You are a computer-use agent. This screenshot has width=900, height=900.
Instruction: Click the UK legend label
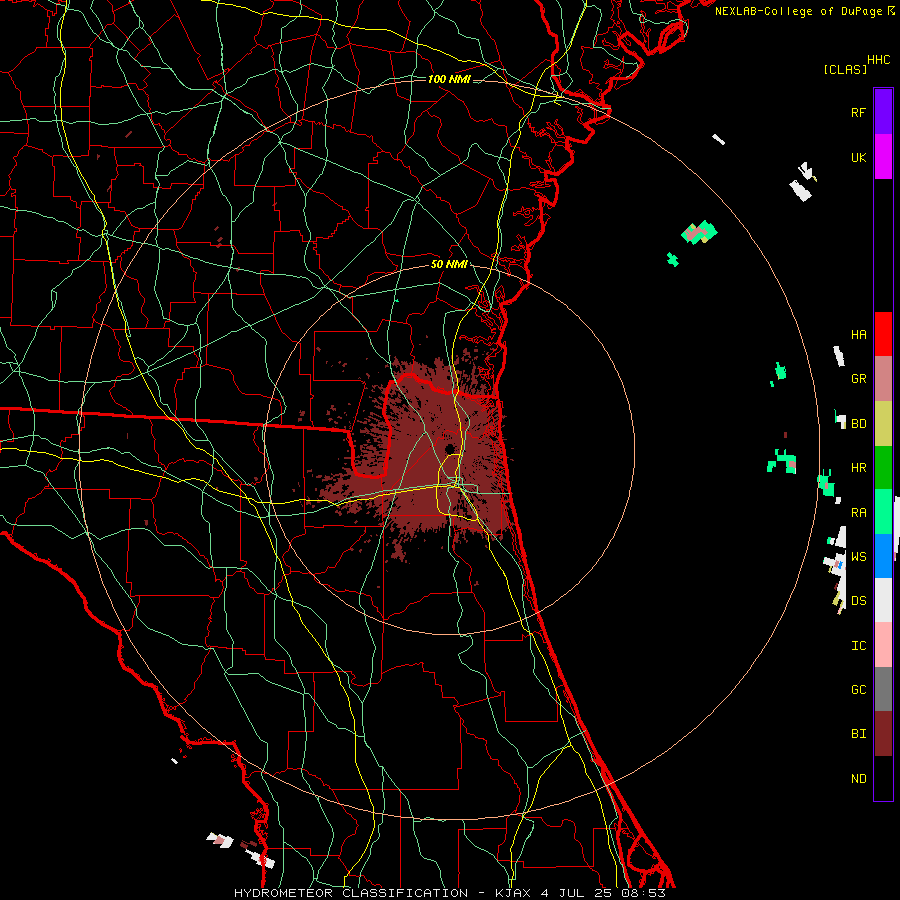tap(859, 157)
